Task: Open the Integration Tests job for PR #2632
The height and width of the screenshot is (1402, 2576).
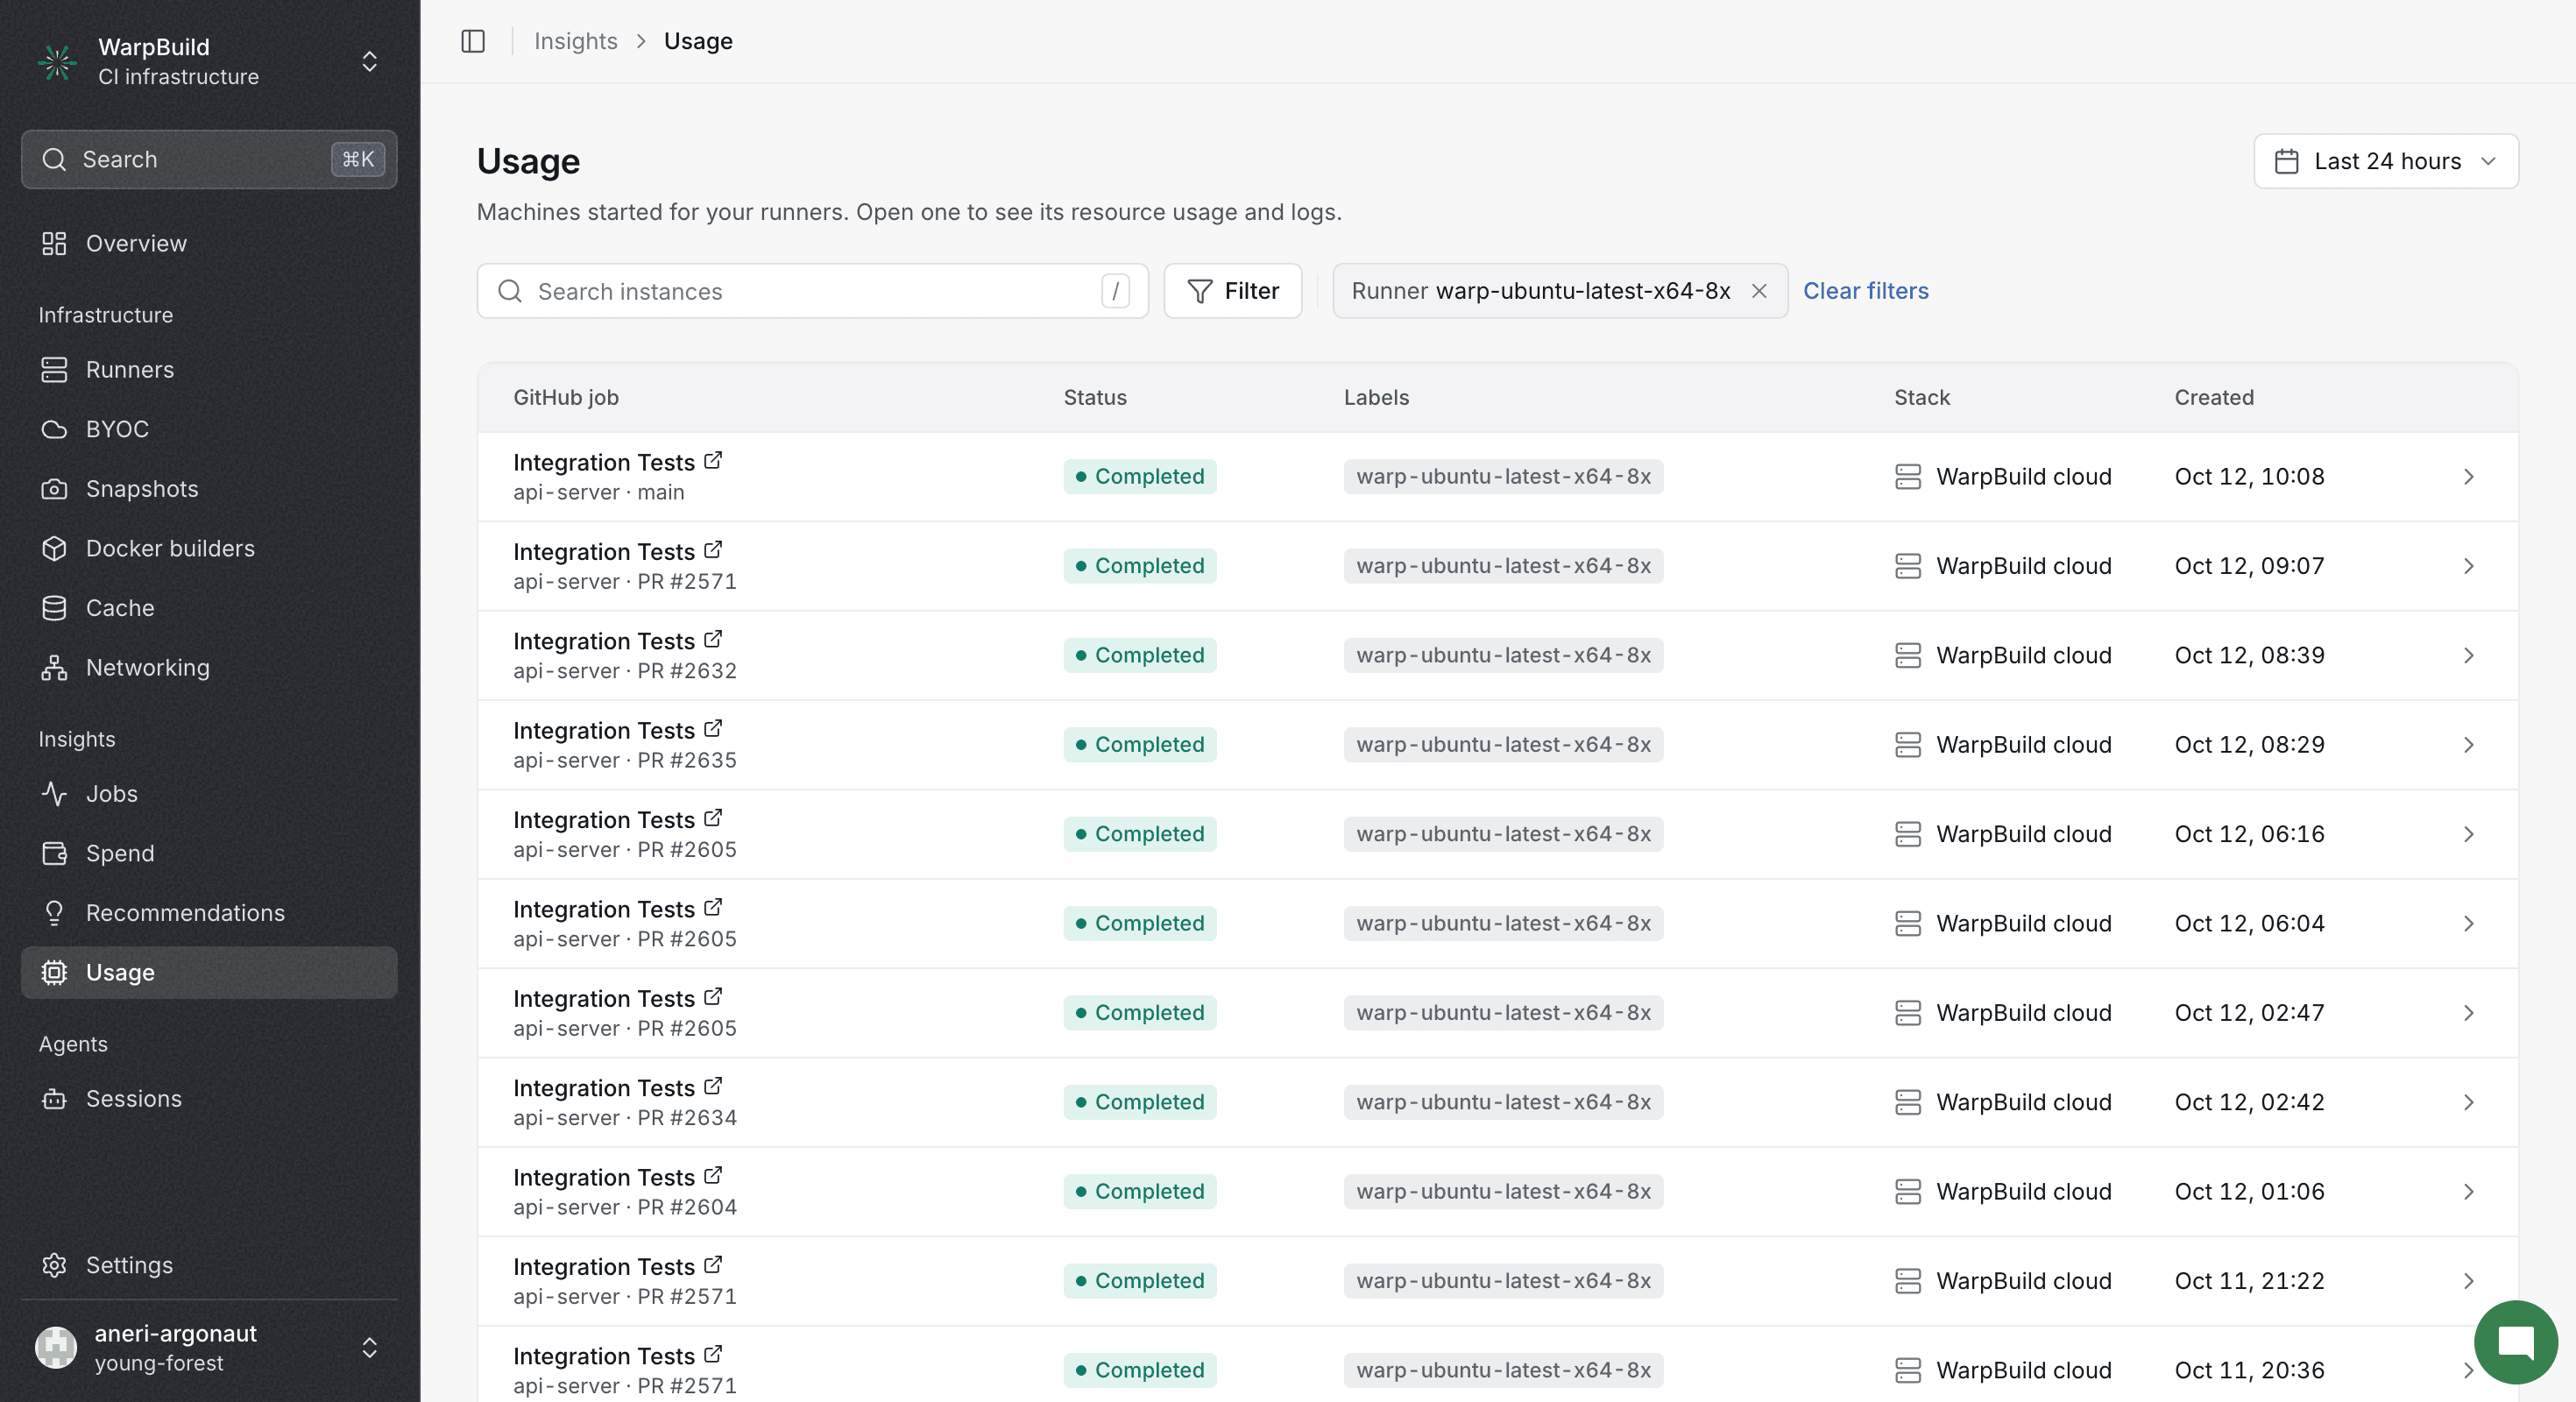Action: (x=603, y=641)
